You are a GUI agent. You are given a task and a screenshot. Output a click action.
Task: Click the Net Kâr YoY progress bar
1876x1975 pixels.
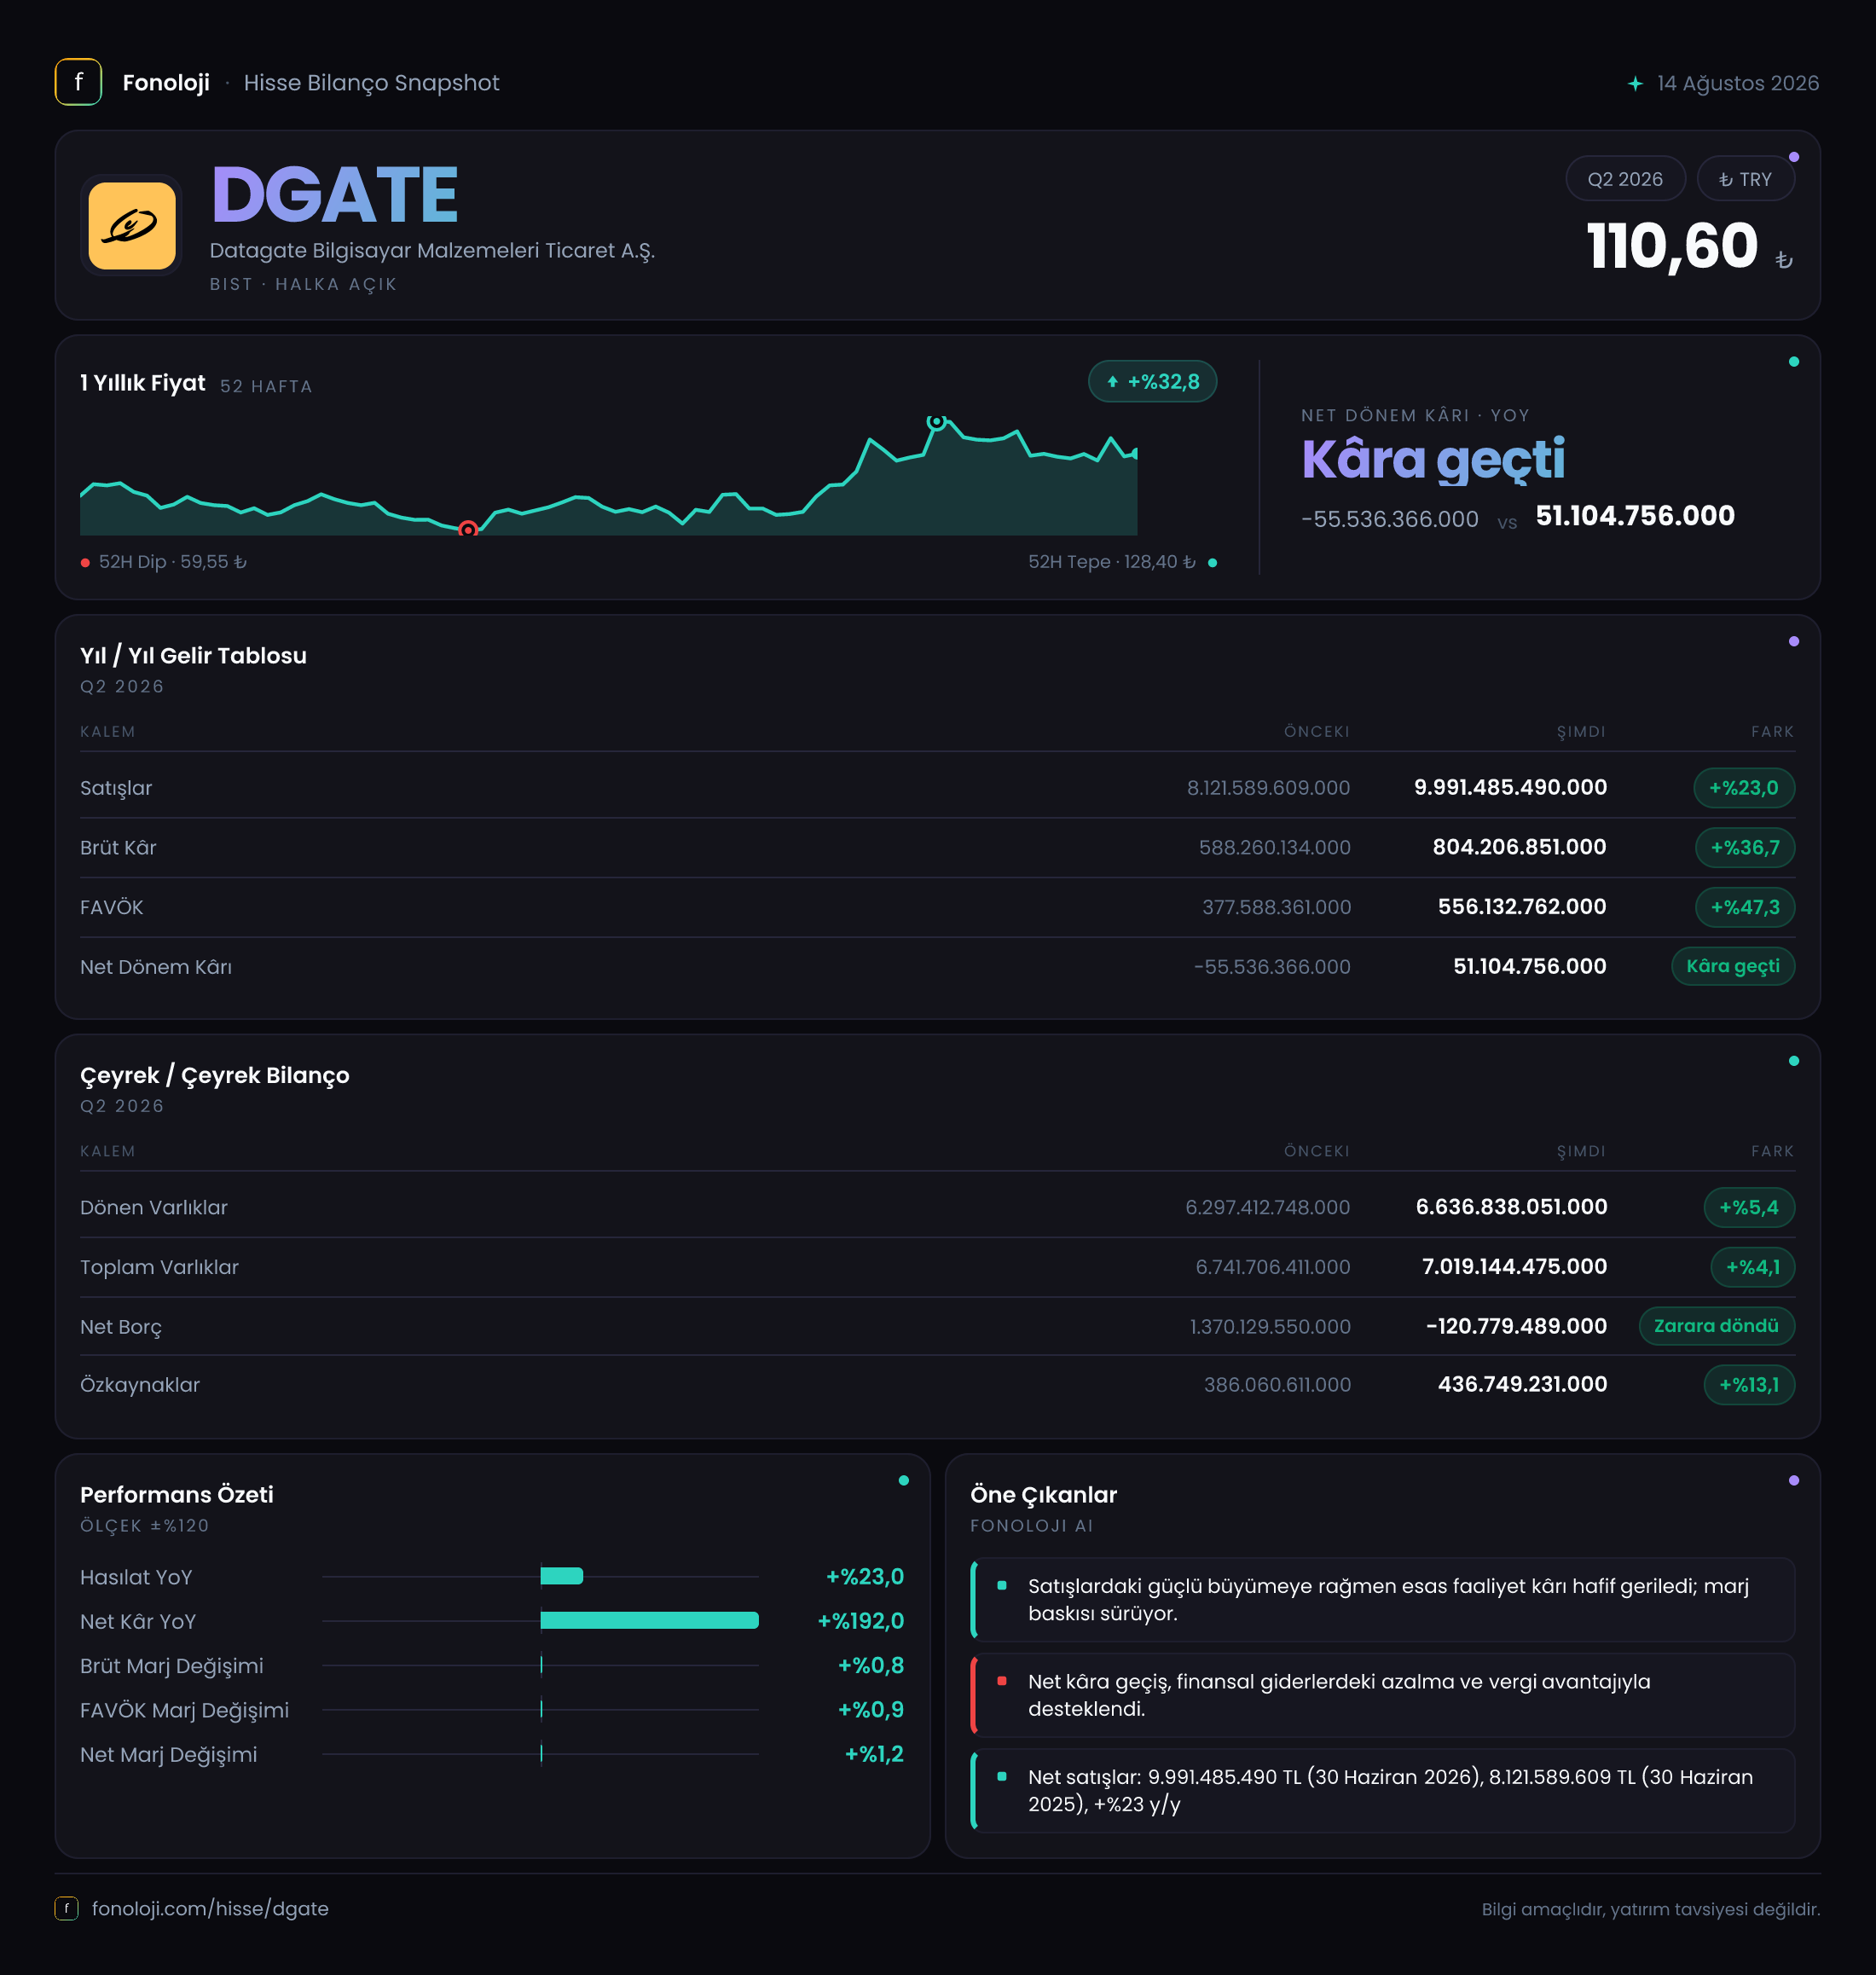pos(540,1620)
